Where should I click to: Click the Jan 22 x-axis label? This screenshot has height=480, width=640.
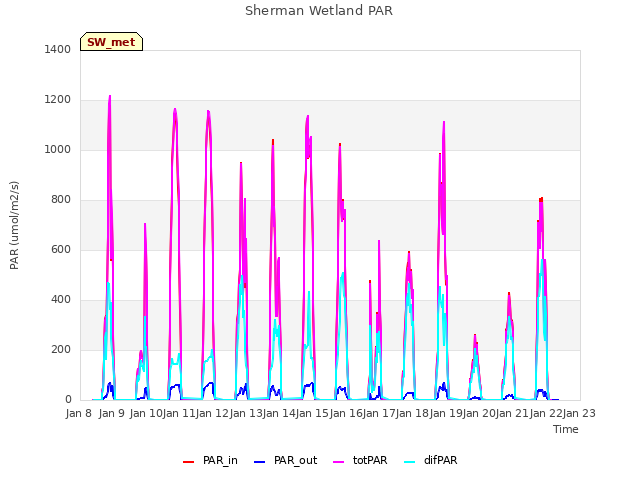546,413
